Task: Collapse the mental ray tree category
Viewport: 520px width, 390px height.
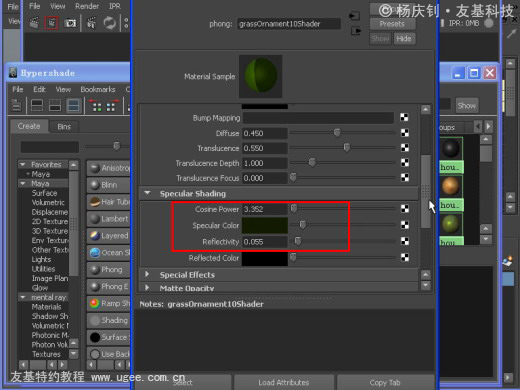Action: pos(23,297)
